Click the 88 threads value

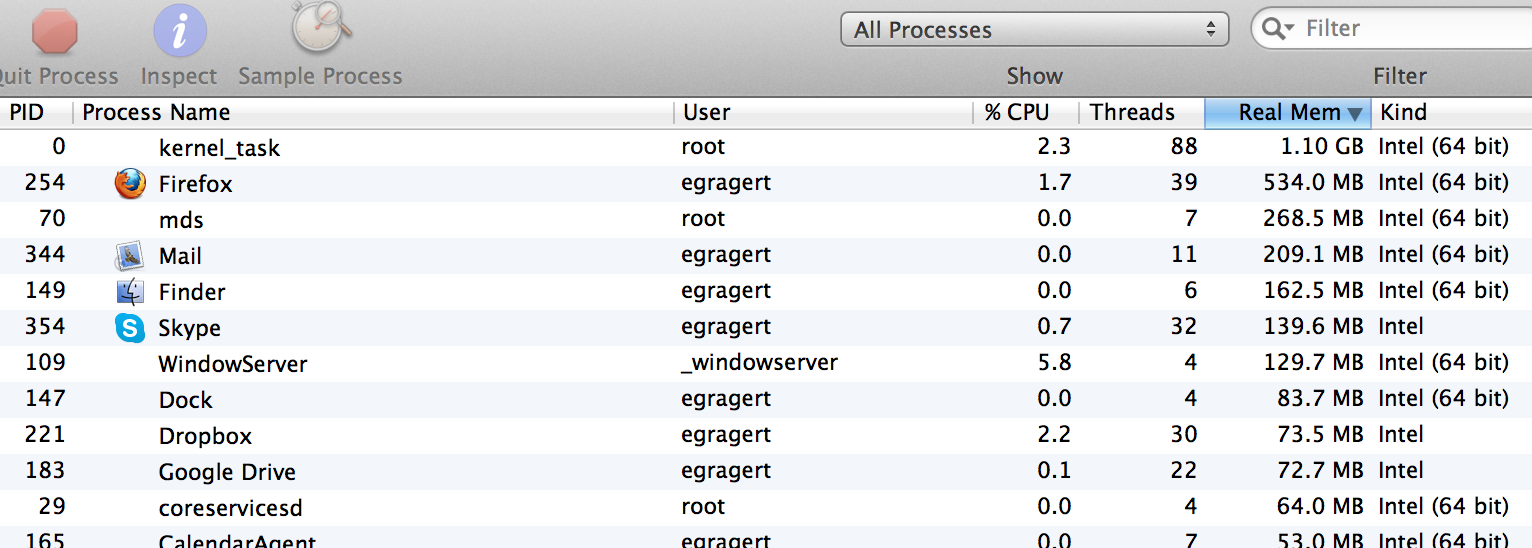coord(1184,147)
